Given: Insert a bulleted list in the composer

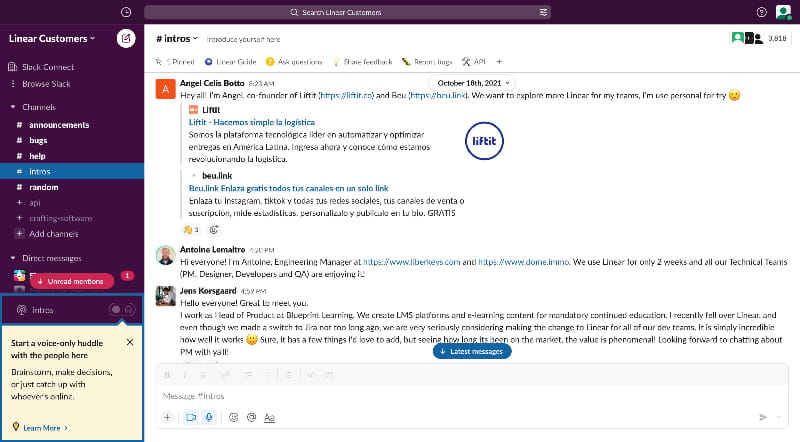Looking at the screenshot, I should click(266, 375).
